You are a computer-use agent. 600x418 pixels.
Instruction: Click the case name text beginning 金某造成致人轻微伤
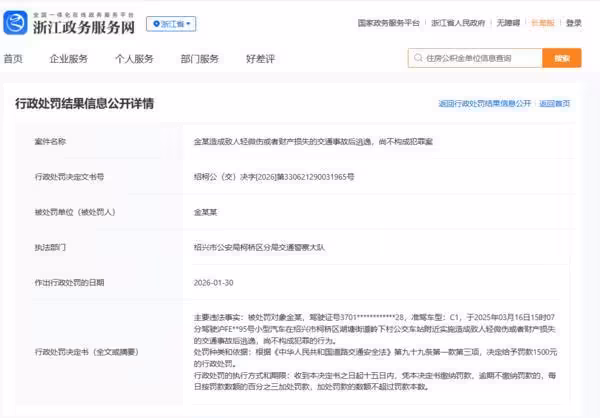click(x=313, y=142)
